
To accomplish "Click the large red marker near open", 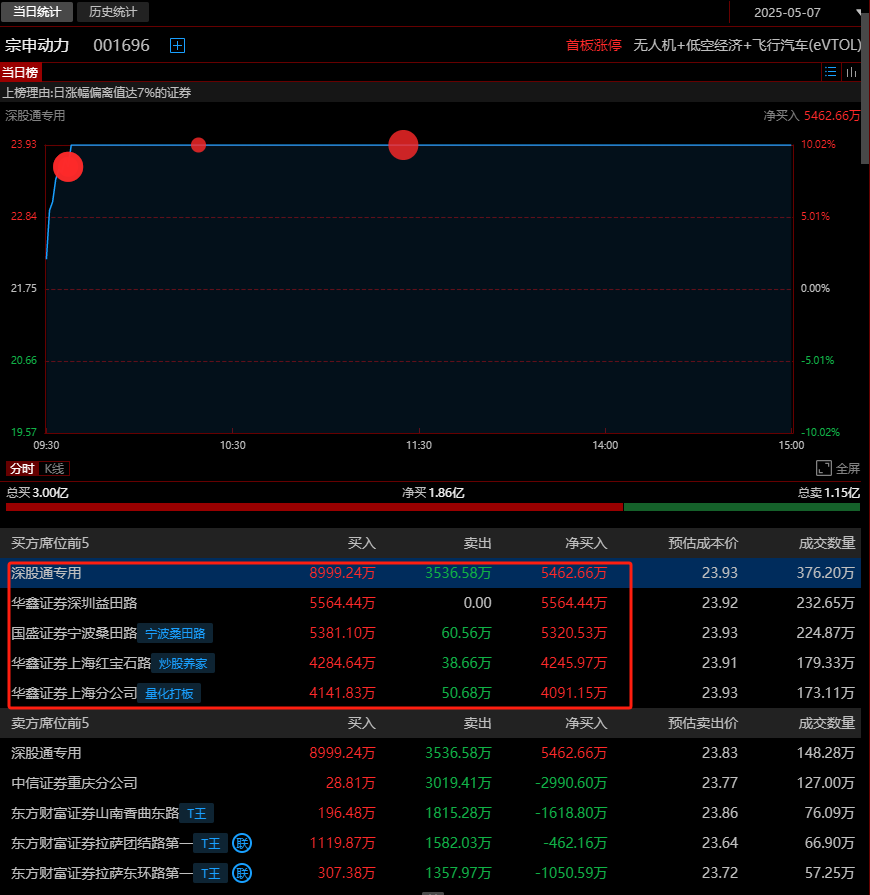I will (x=68, y=167).
